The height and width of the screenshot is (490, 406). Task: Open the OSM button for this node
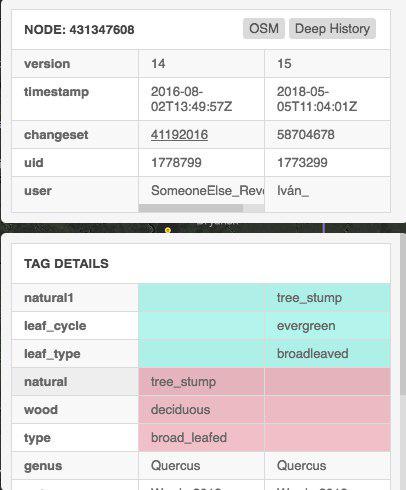coord(264,29)
